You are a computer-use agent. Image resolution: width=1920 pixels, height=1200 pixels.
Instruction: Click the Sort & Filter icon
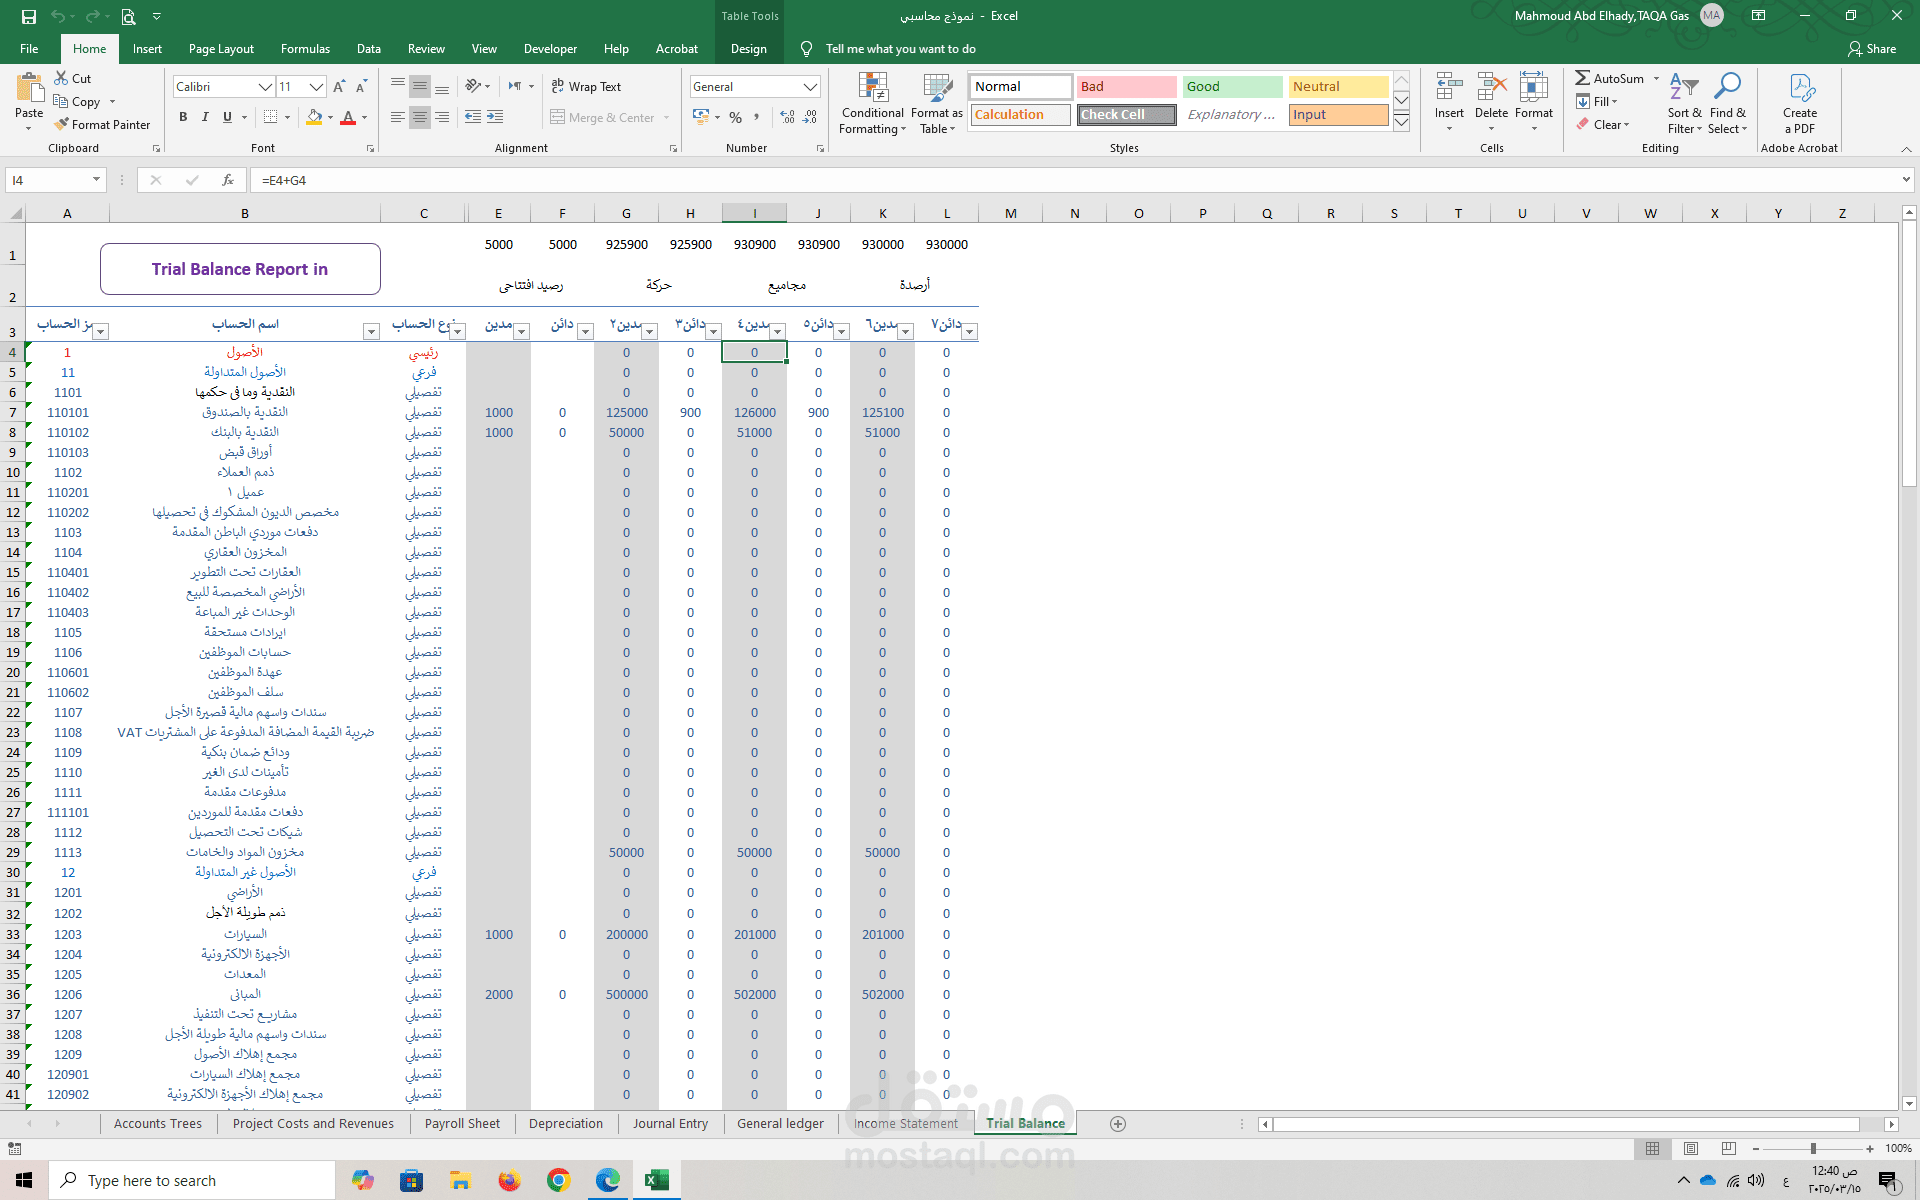tap(1684, 89)
